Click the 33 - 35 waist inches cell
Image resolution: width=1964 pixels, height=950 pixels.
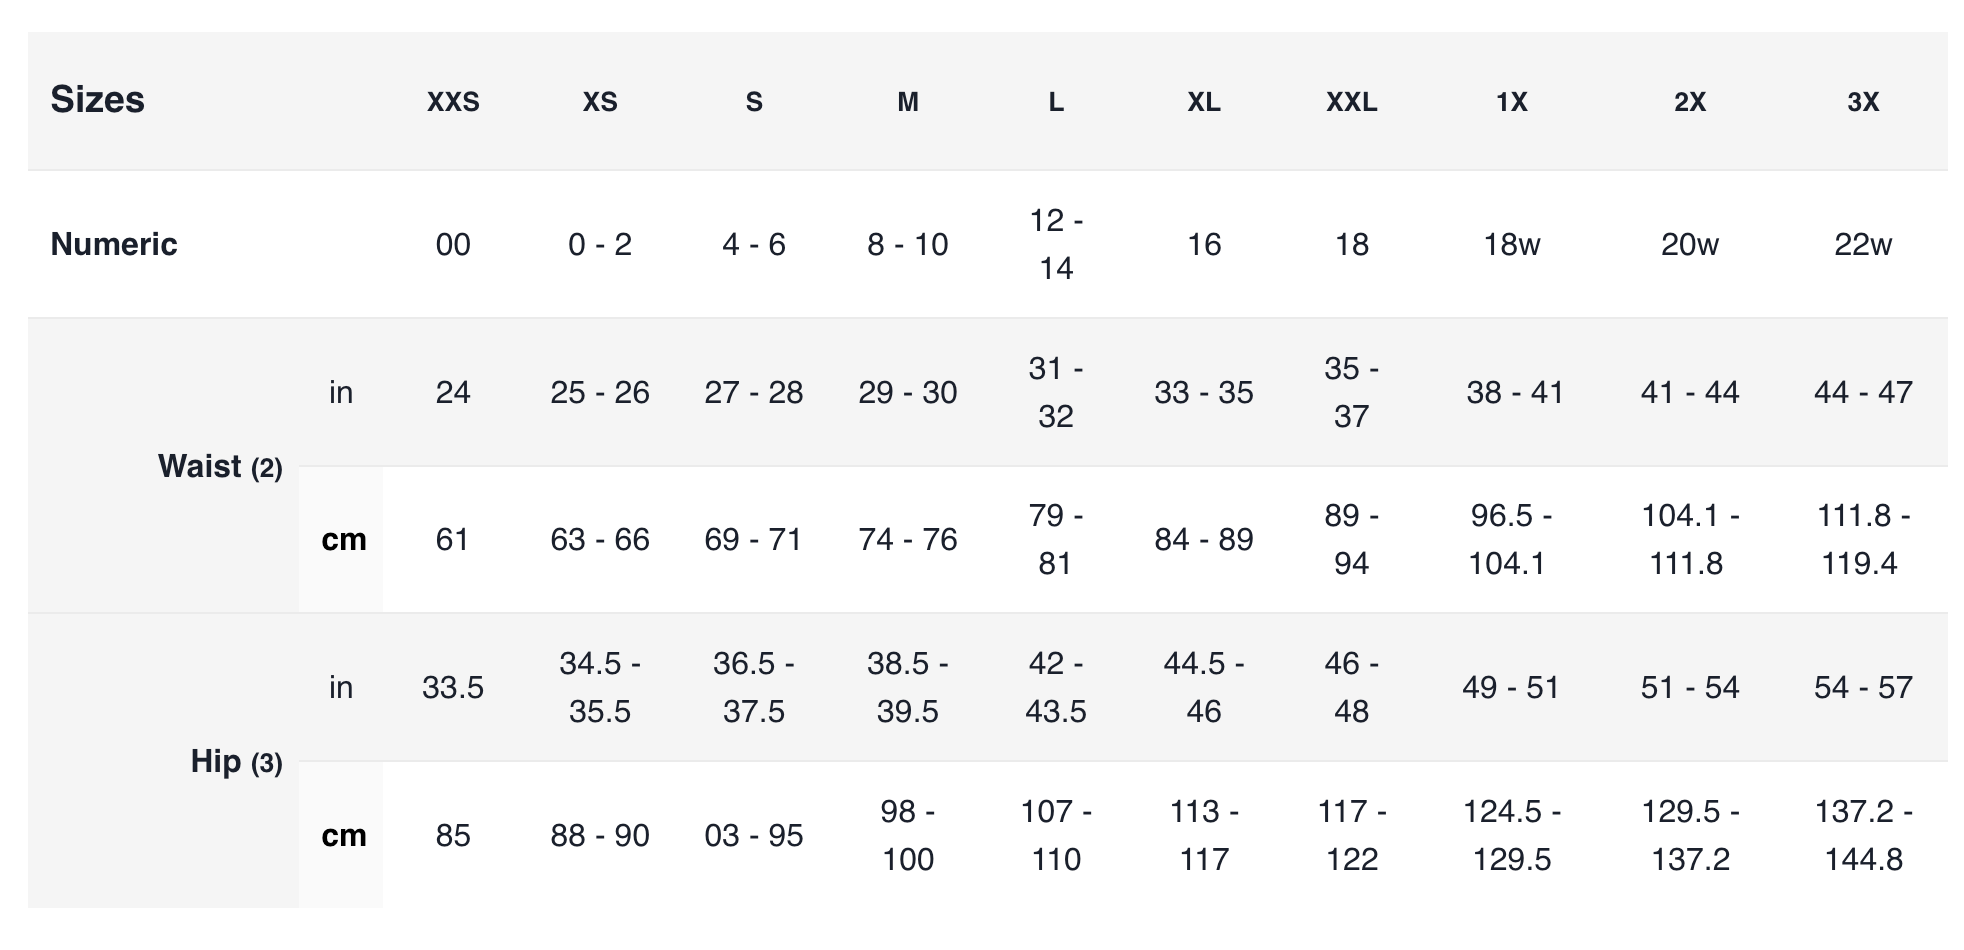click(x=1203, y=393)
